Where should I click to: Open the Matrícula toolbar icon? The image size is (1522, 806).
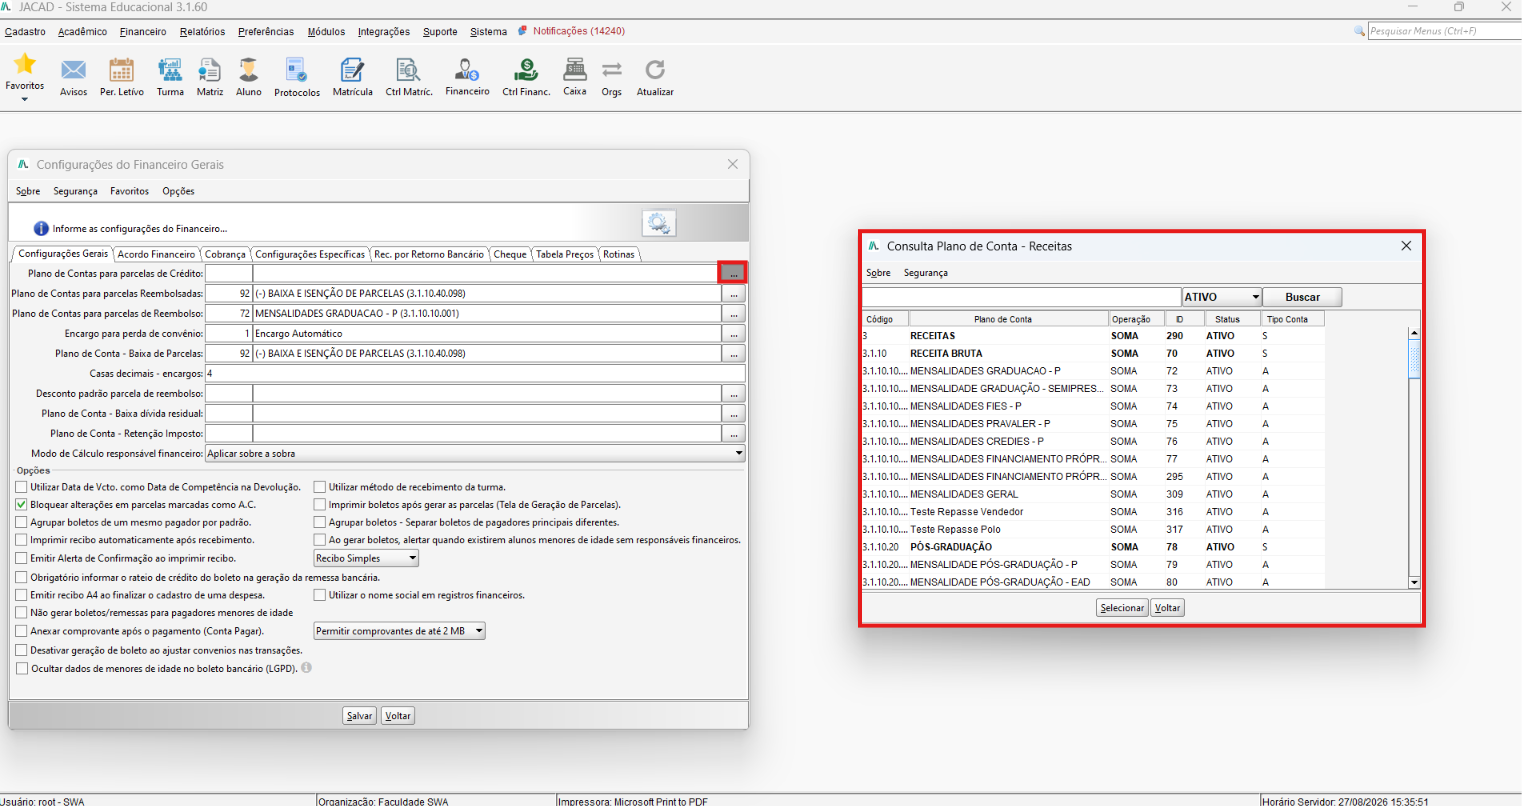[x=352, y=70]
